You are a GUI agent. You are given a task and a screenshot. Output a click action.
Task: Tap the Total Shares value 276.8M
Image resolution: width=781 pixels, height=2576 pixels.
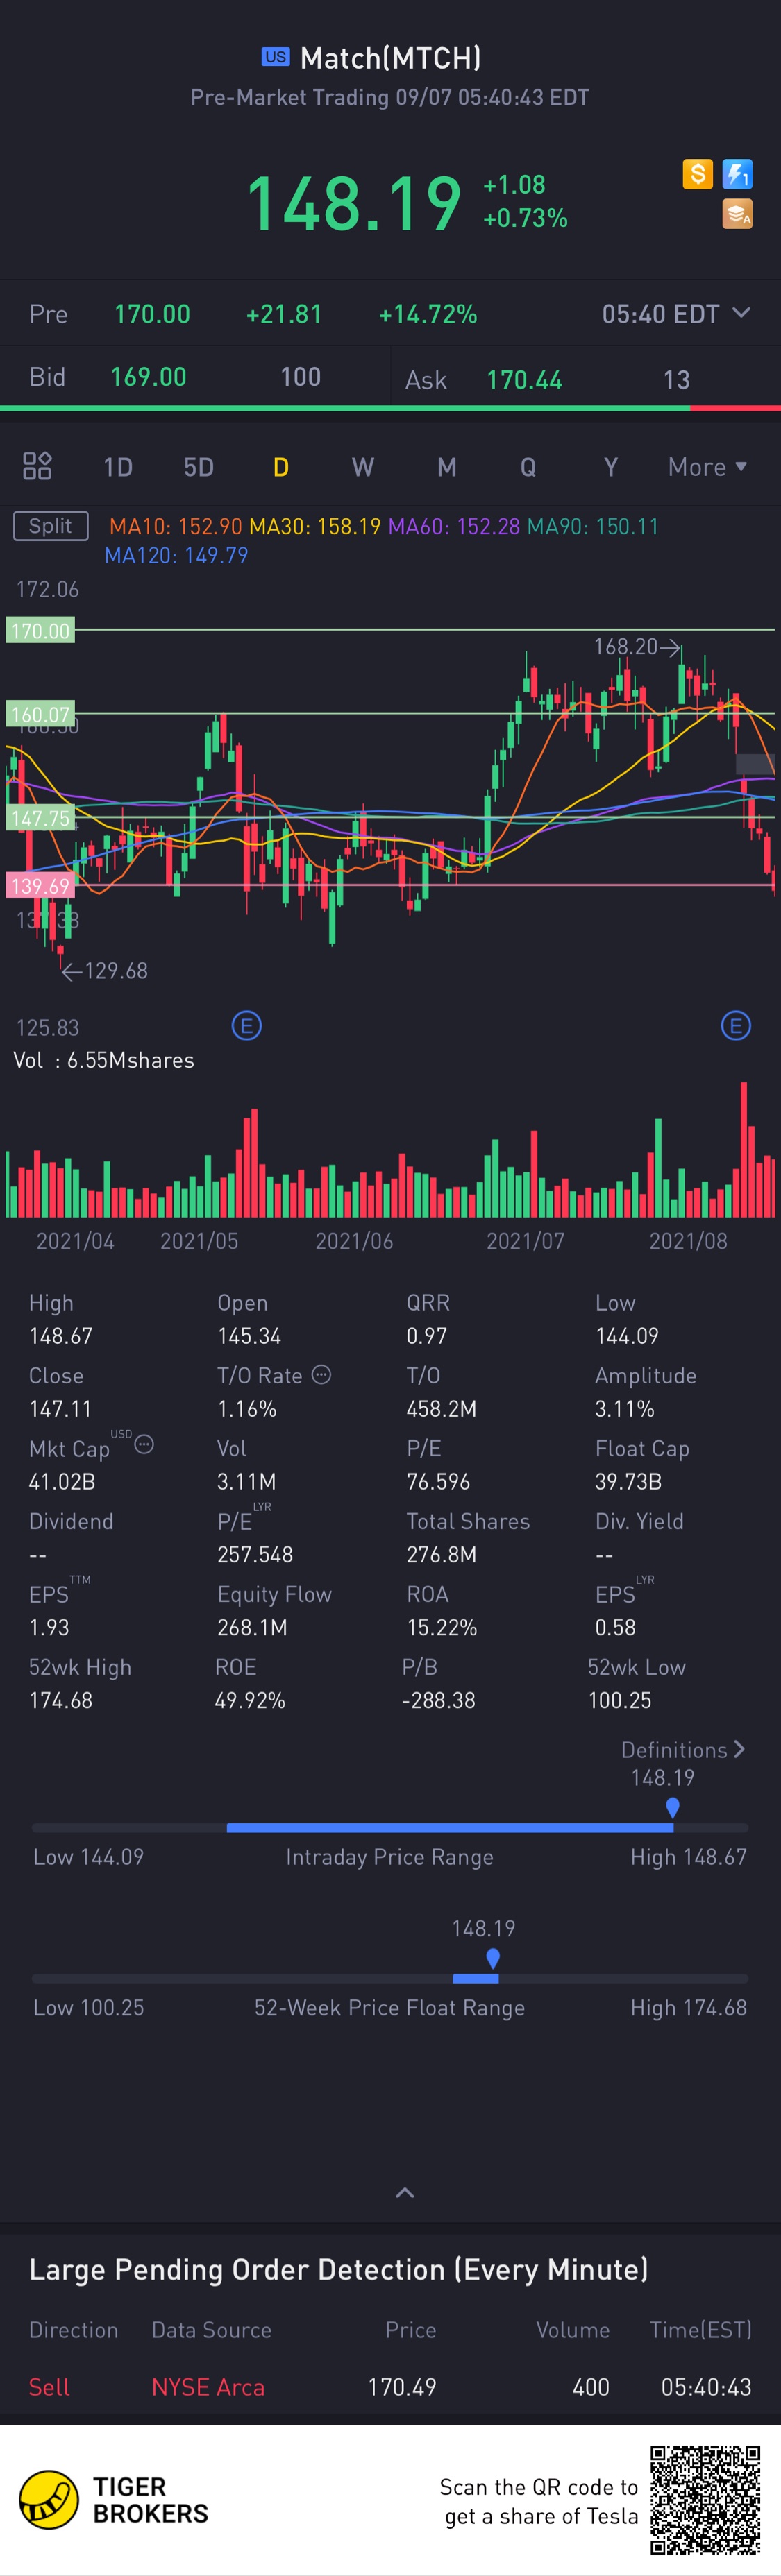tap(441, 1555)
